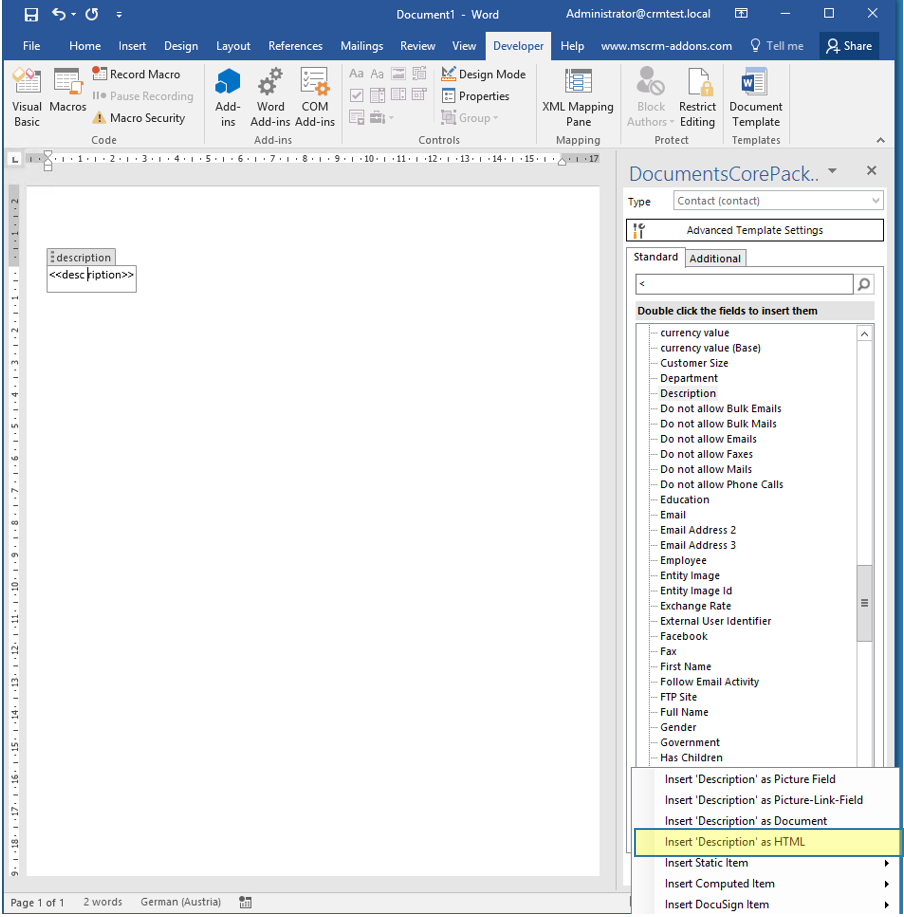
Task: Open Advanced Template Settings
Action: pyautogui.click(x=754, y=230)
